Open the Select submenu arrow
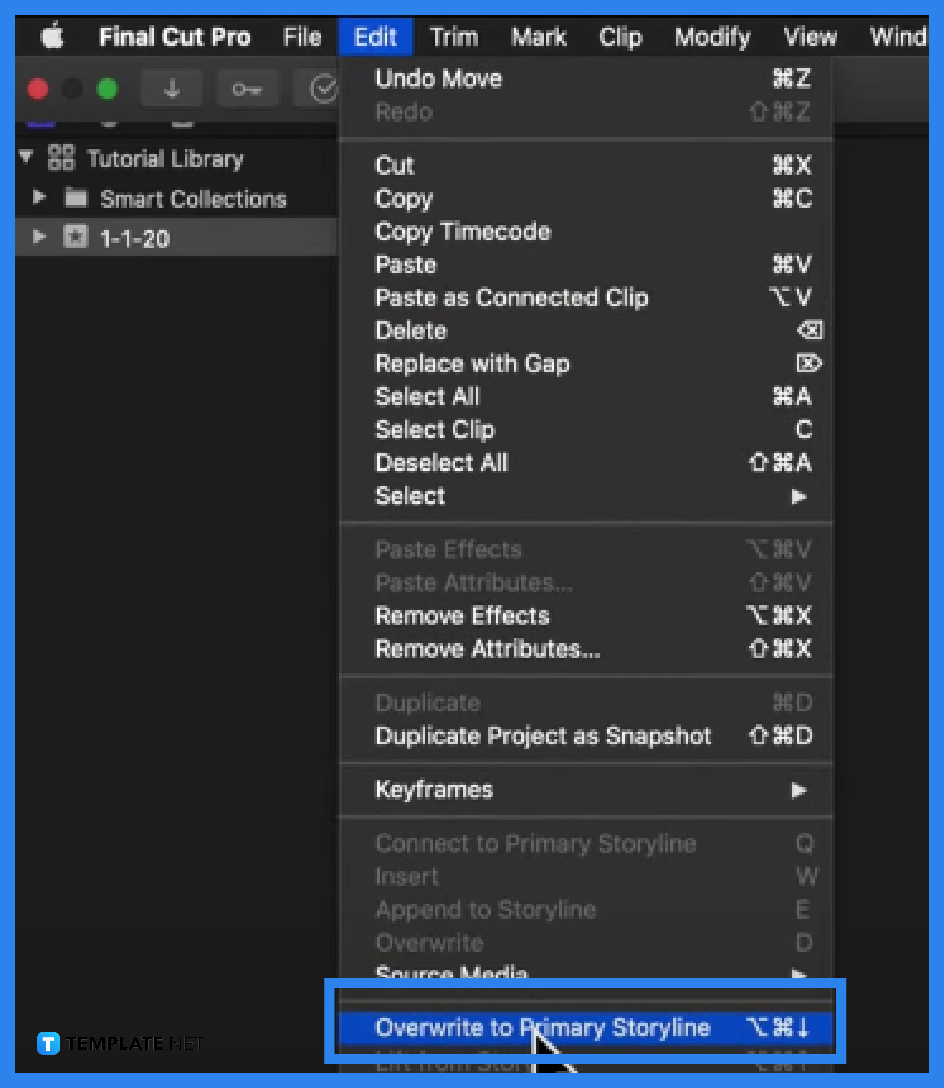The image size is (944, 1088). click(x=798, y=496)
